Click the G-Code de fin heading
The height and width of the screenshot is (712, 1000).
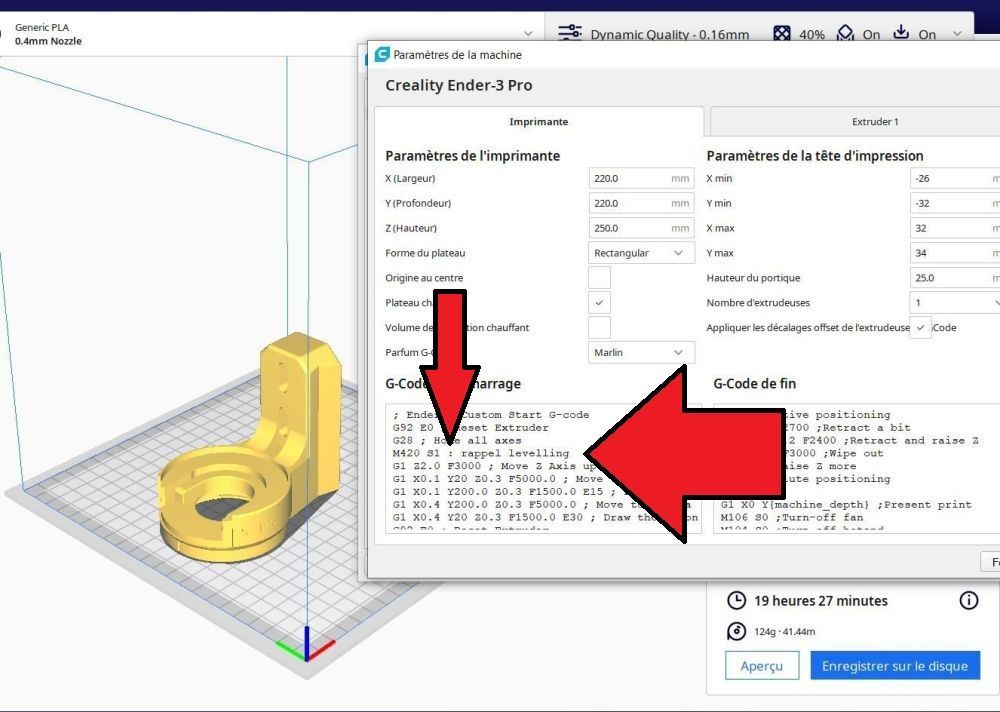tap(754, 383)
